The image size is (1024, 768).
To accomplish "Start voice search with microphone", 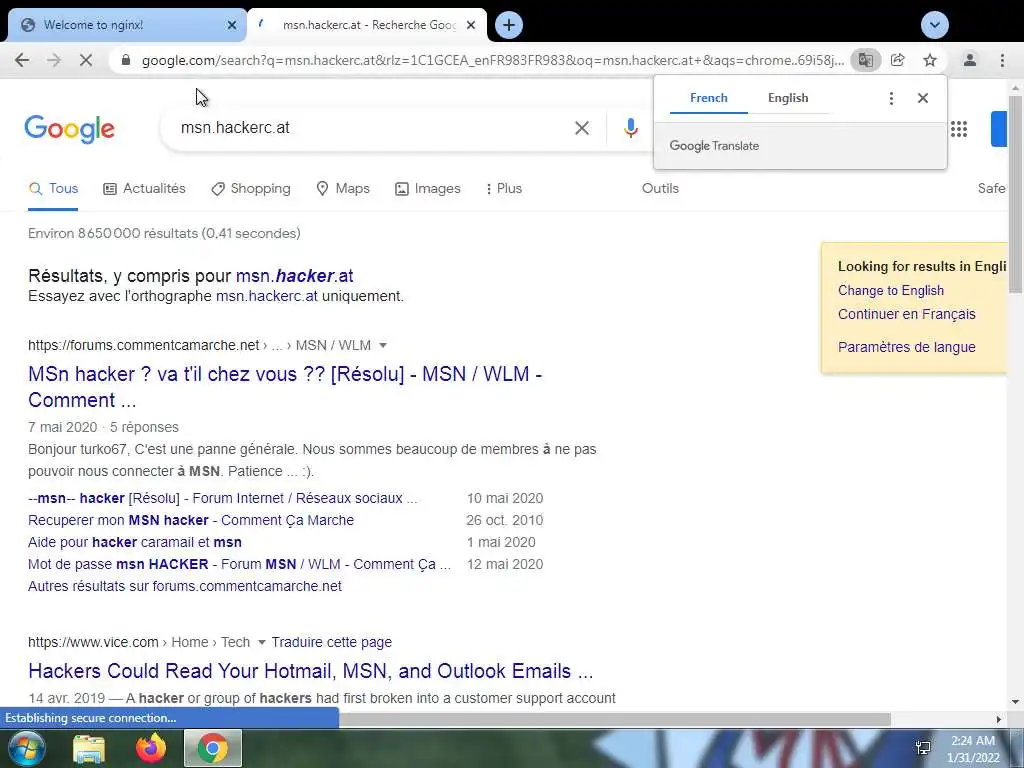I will [630, 128].
